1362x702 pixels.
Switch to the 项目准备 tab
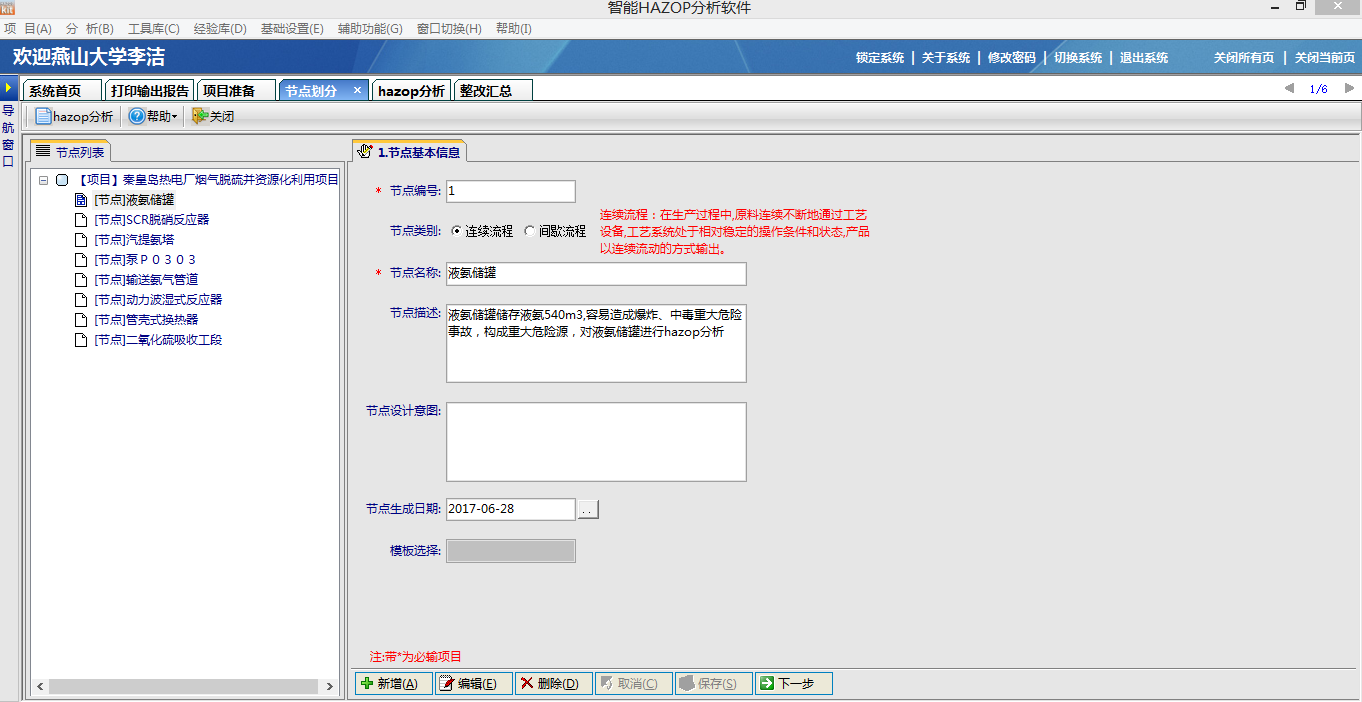point(236,90)
